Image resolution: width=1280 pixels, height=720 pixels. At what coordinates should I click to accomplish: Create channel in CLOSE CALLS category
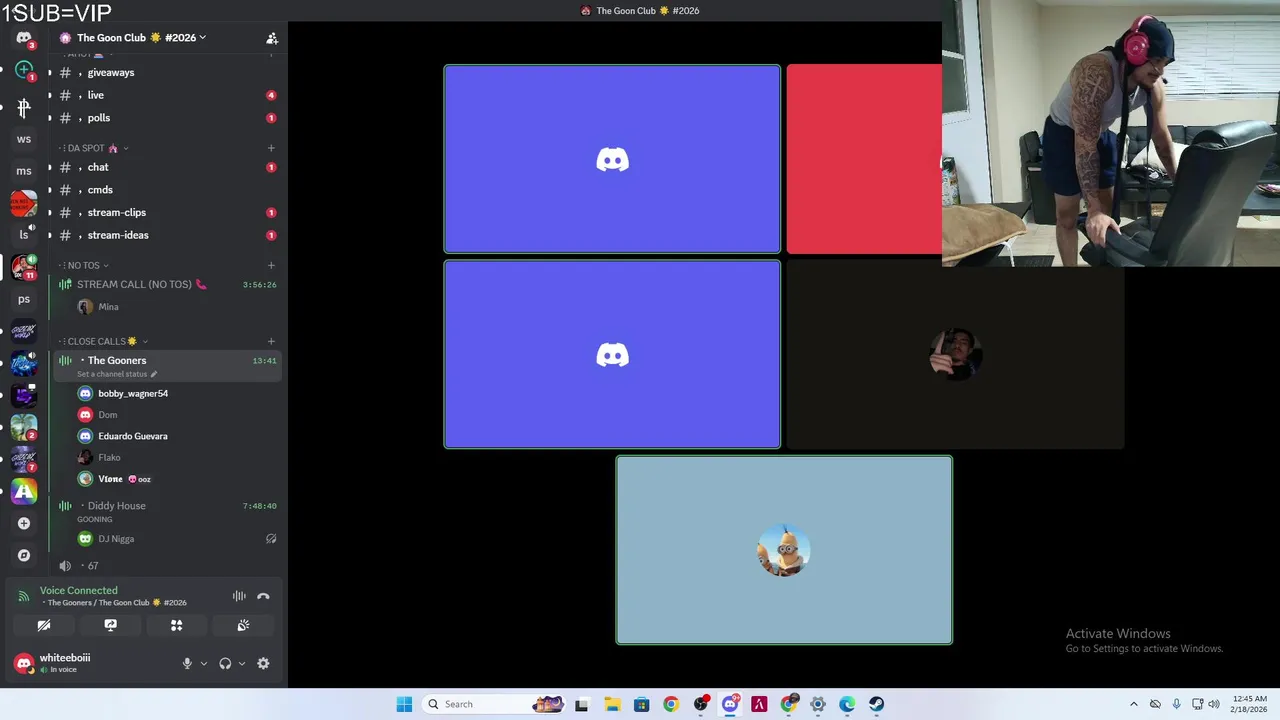(x=271, y=341)
